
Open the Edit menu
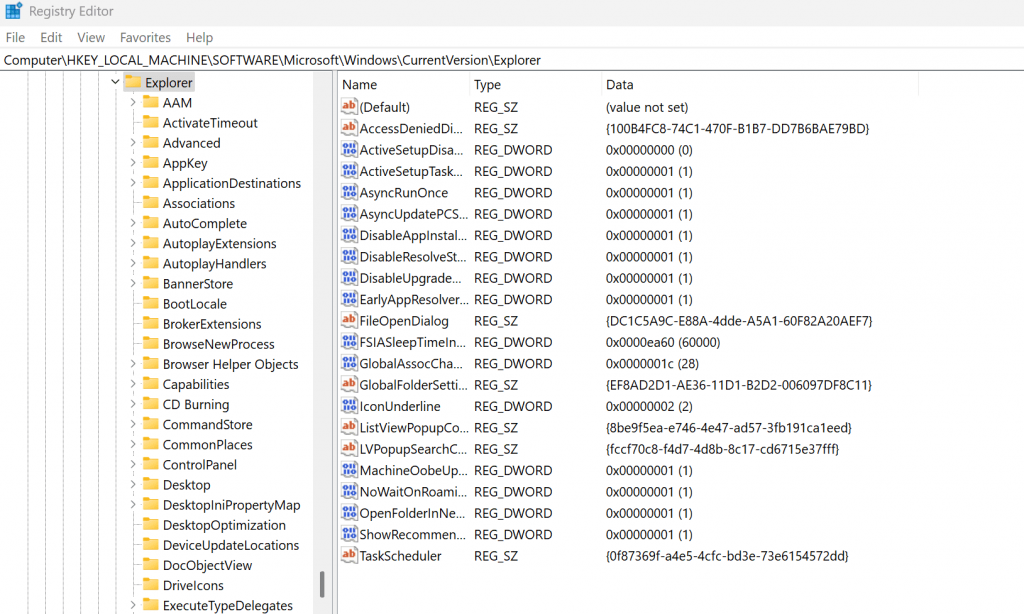pyautogui.click(x=51, y=37)
